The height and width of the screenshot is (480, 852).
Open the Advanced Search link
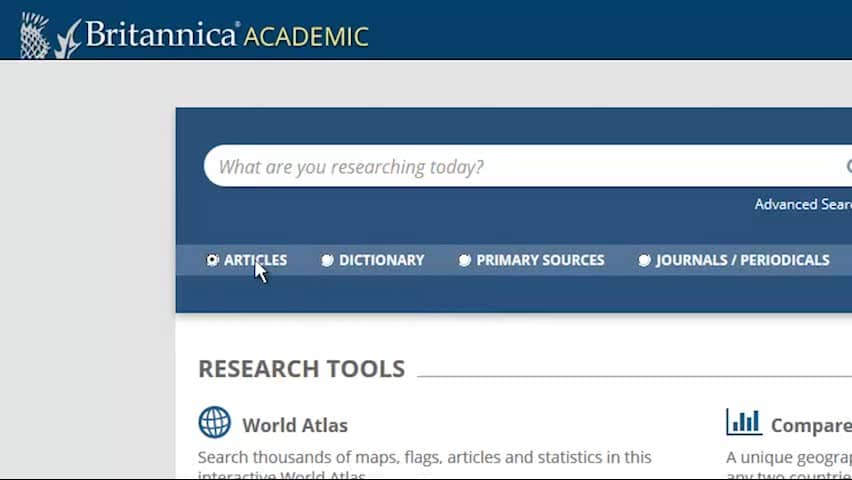pyautogui.click(x=803, y=204)
